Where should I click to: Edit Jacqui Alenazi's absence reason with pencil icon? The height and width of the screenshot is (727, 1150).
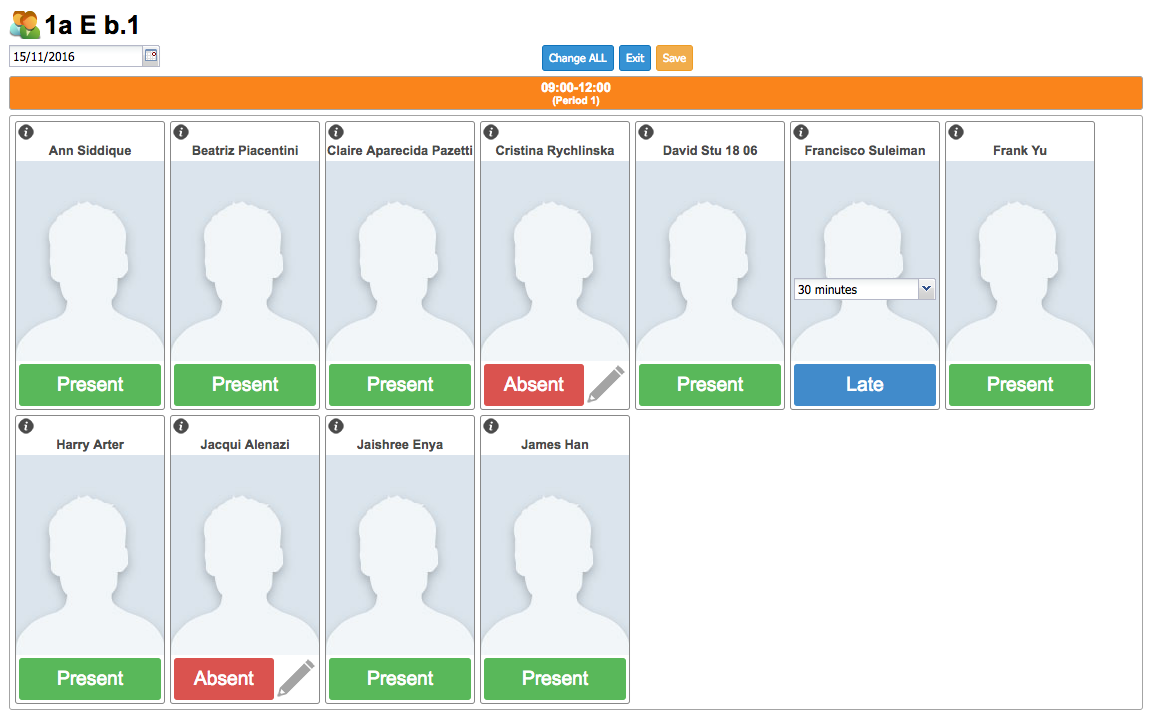click(x=296, y=675)
